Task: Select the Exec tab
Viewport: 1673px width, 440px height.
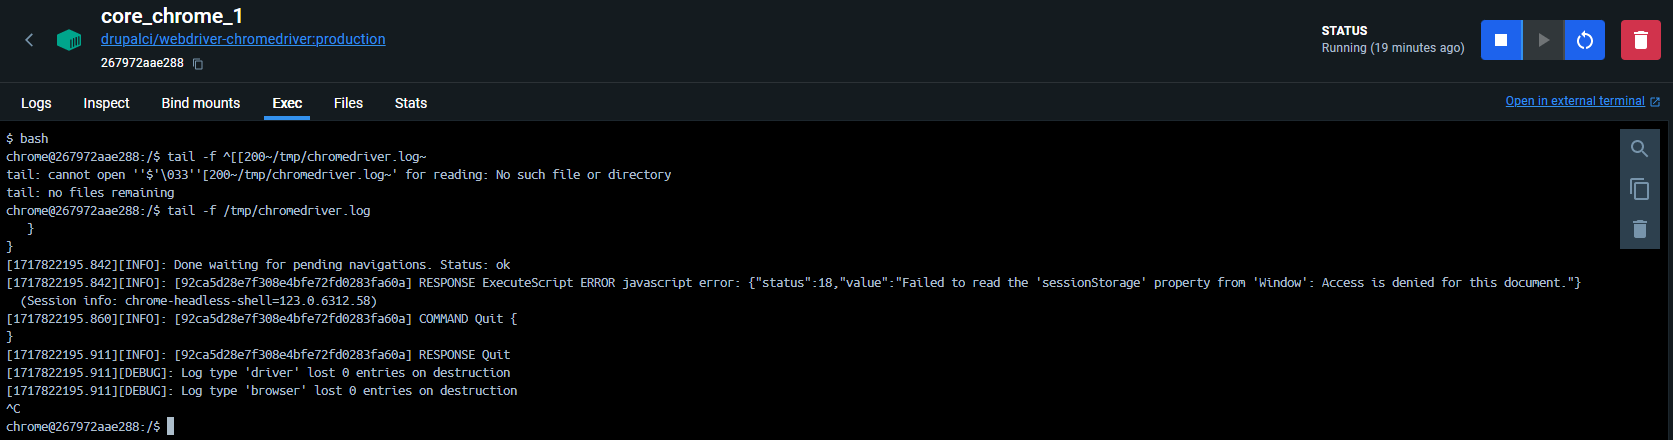Action: (287, 103)
